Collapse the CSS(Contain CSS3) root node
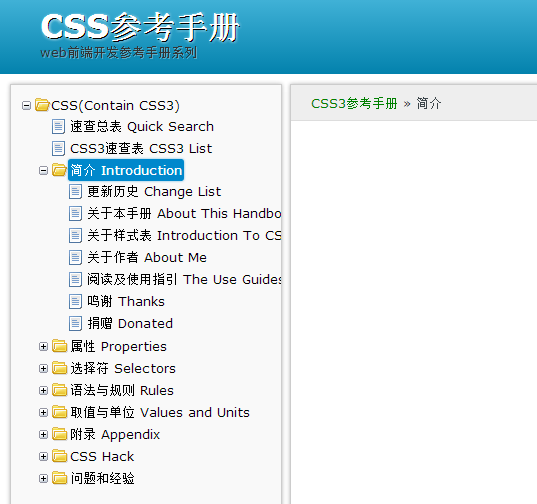The image size is (537, 504). click(26, 105)
